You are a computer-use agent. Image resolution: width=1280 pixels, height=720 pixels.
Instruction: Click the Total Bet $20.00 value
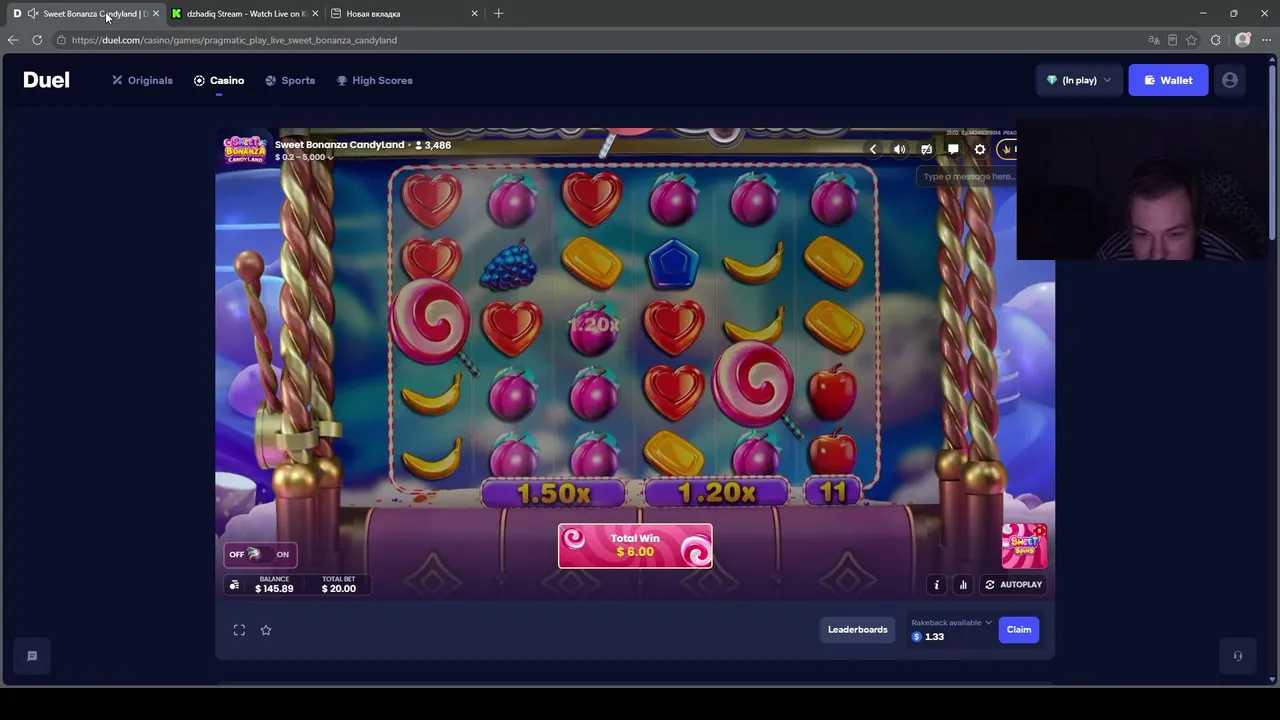click(338, 589)
